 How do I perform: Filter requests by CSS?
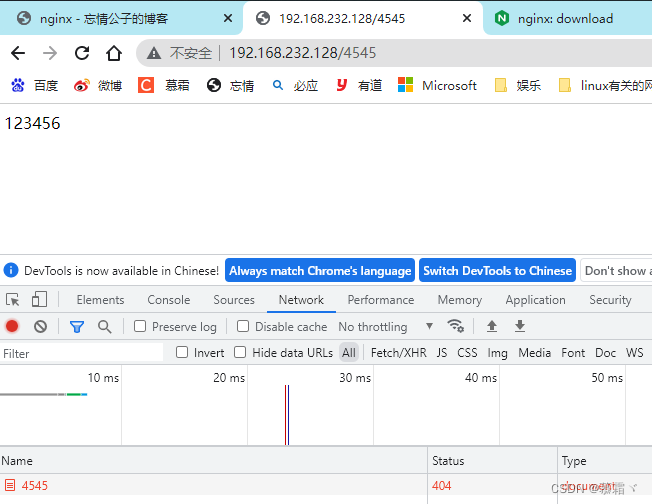(x=467, y=353)
